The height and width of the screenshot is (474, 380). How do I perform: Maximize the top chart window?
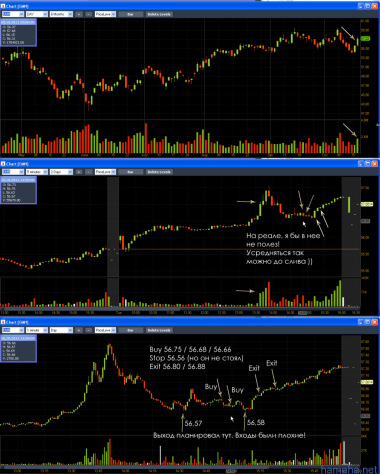coord(368,6)
